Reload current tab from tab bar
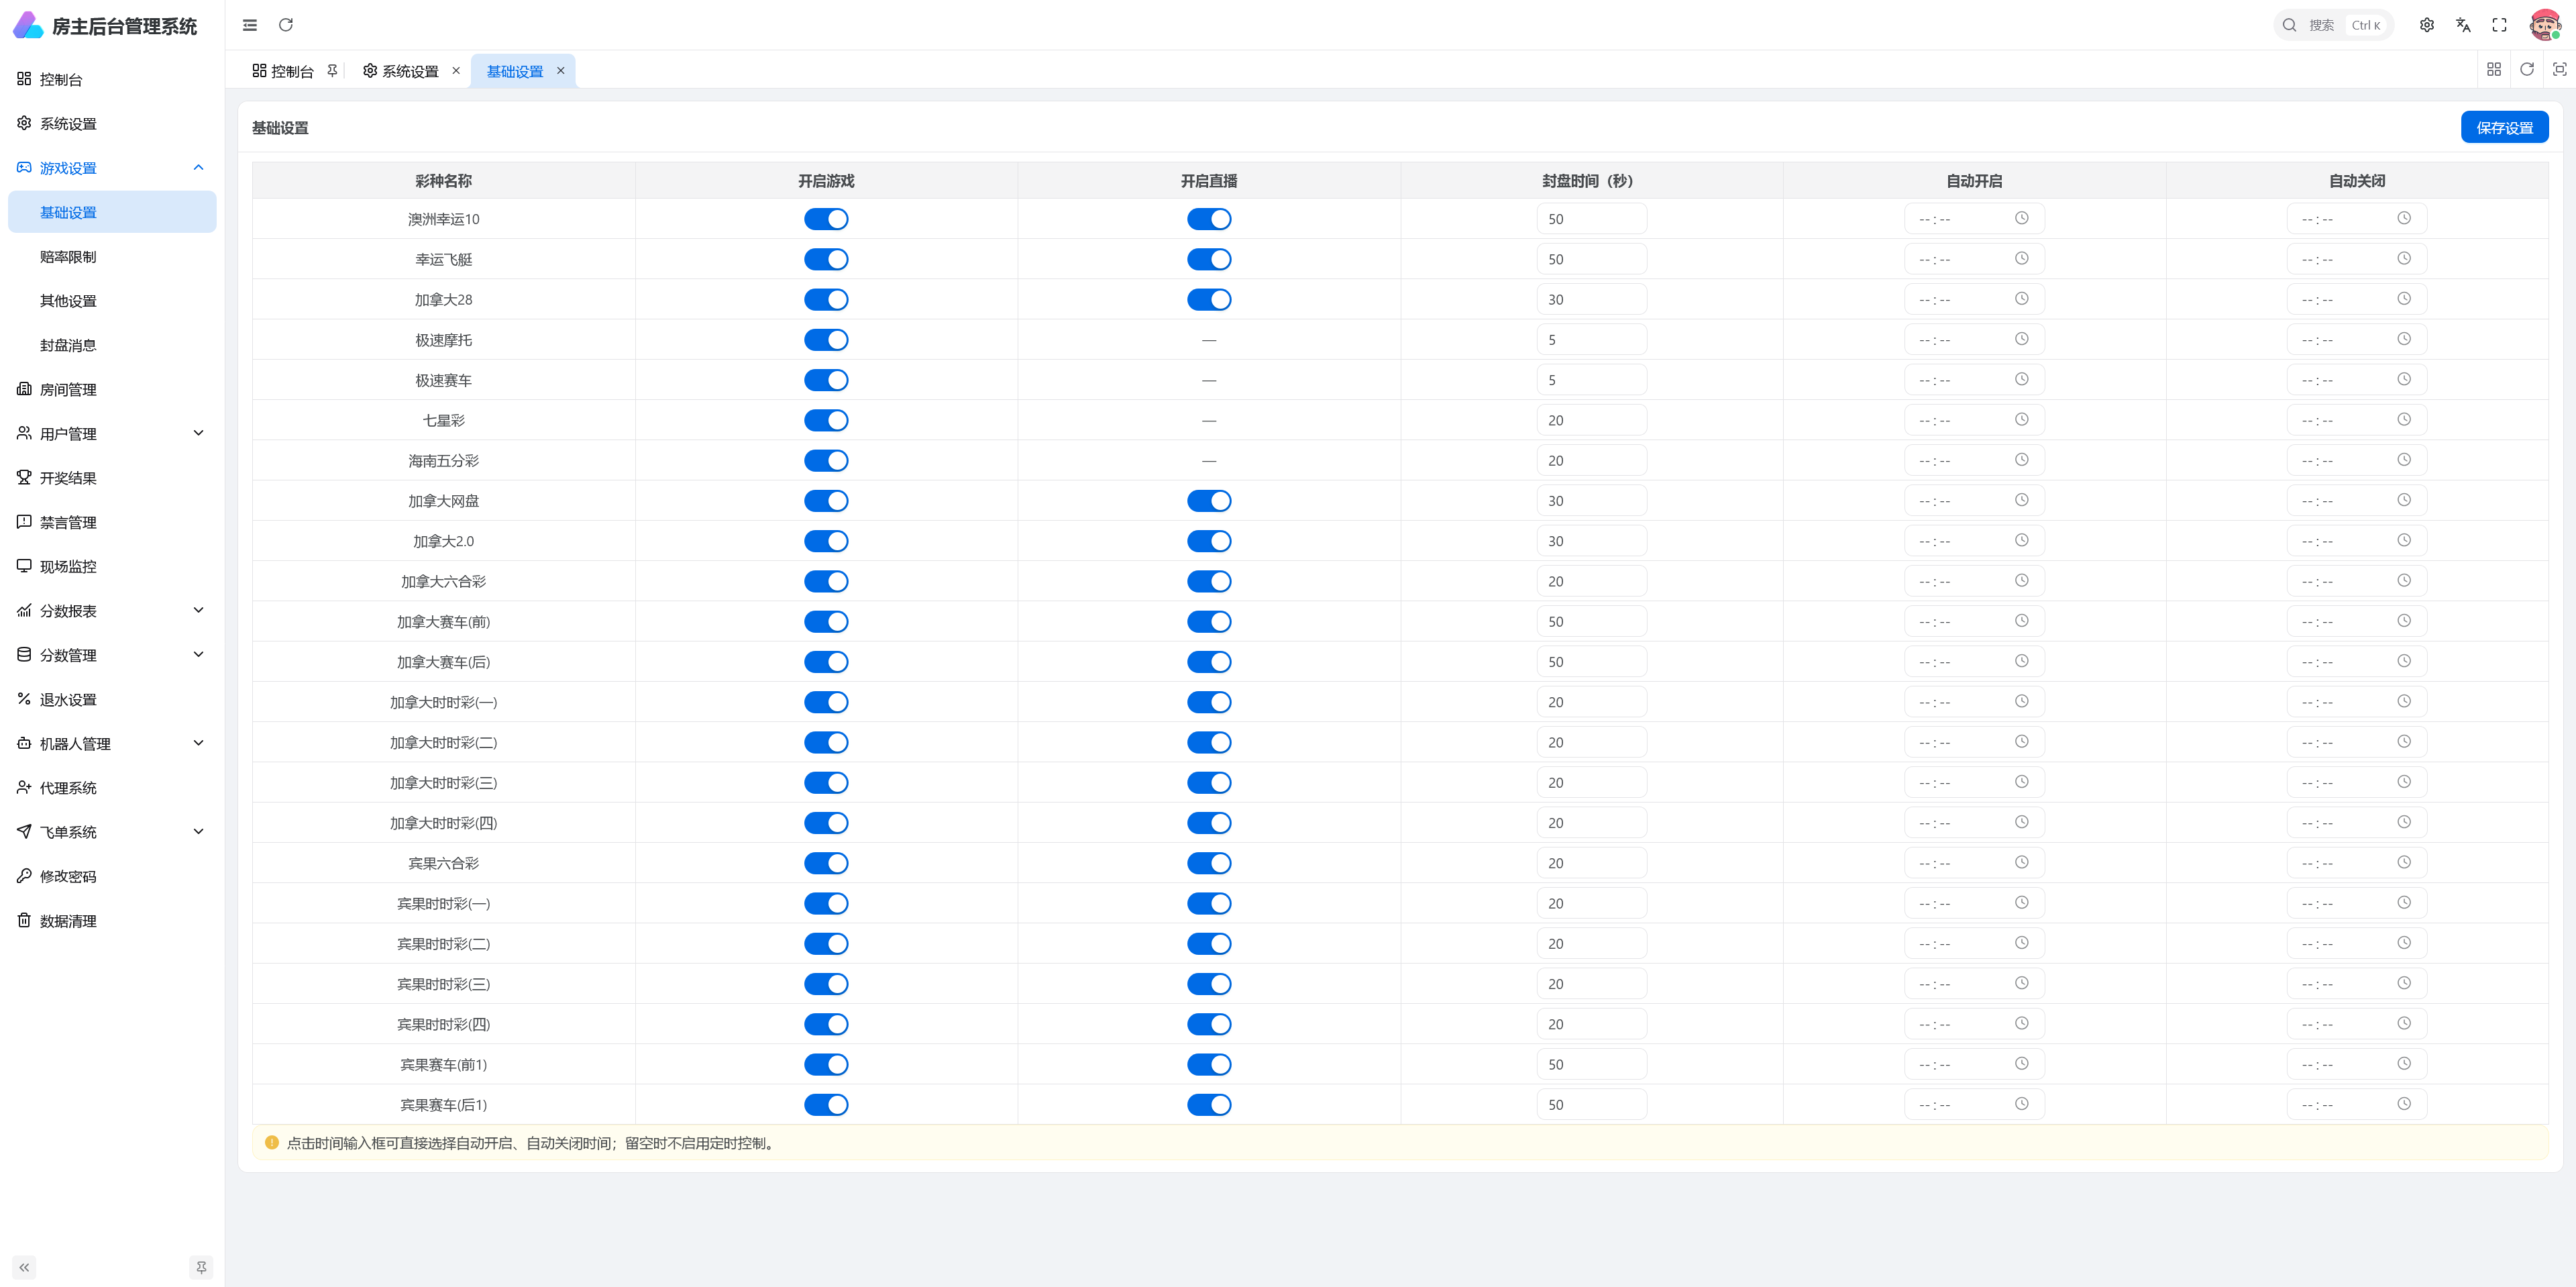The width and height of the screenshot is (2576, 1287). point(2527,69)
